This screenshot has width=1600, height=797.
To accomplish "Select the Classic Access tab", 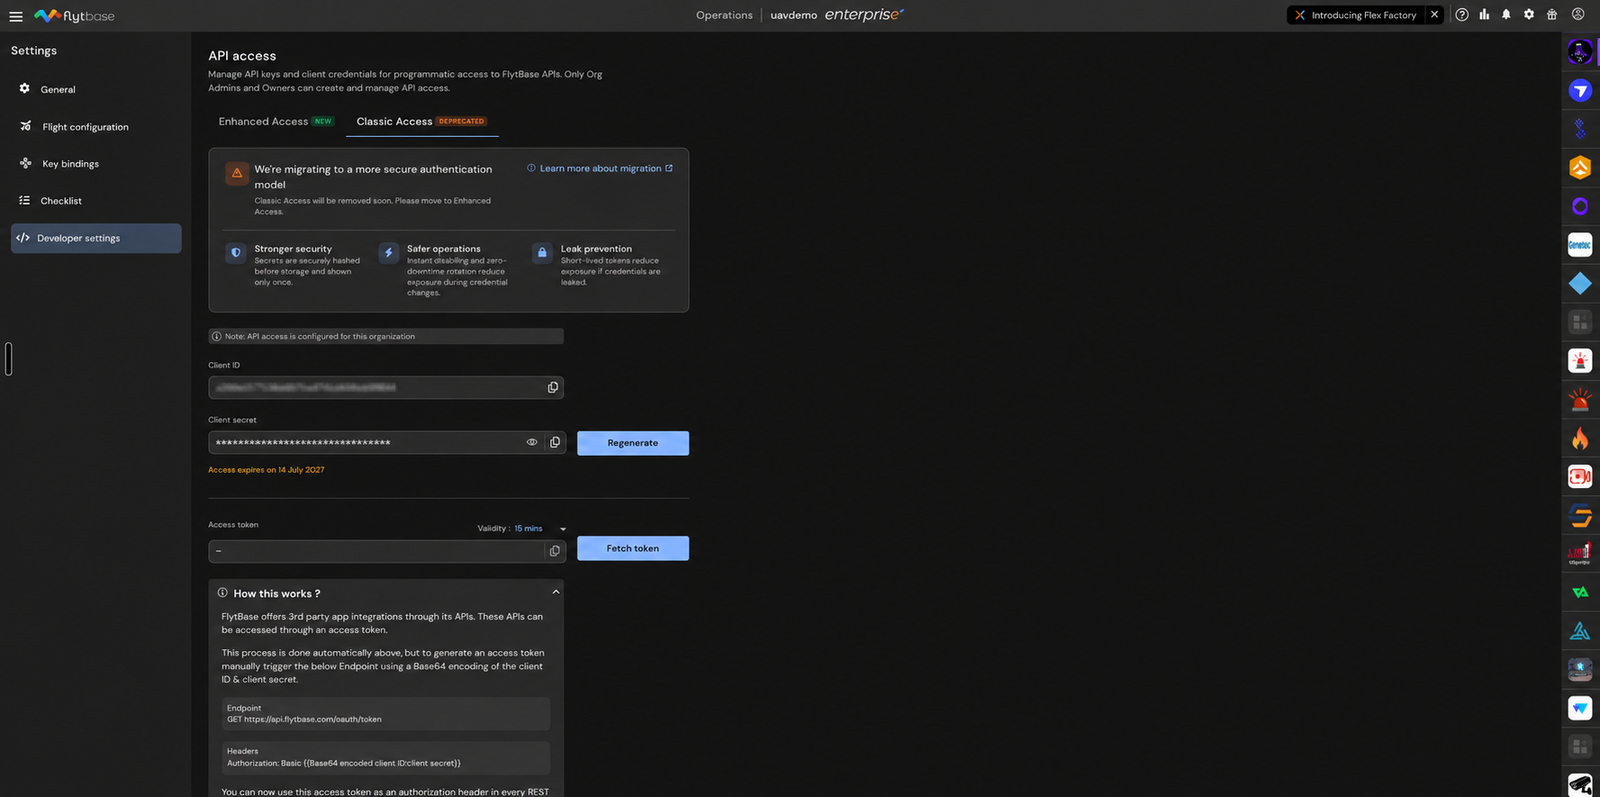I will [421, 122].
